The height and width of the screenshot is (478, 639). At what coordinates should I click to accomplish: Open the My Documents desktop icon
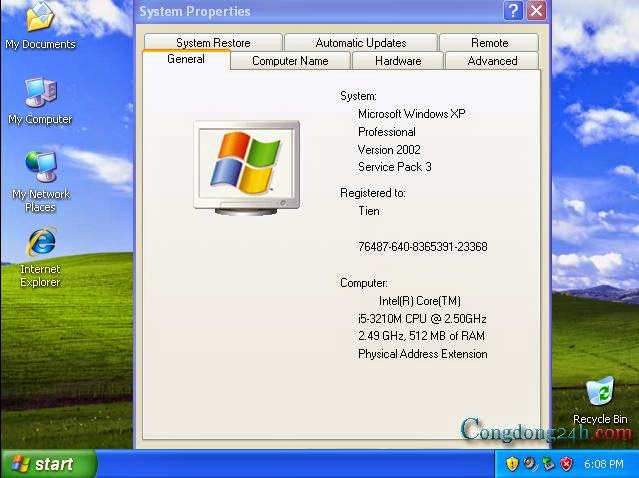[x=40, y=24]
